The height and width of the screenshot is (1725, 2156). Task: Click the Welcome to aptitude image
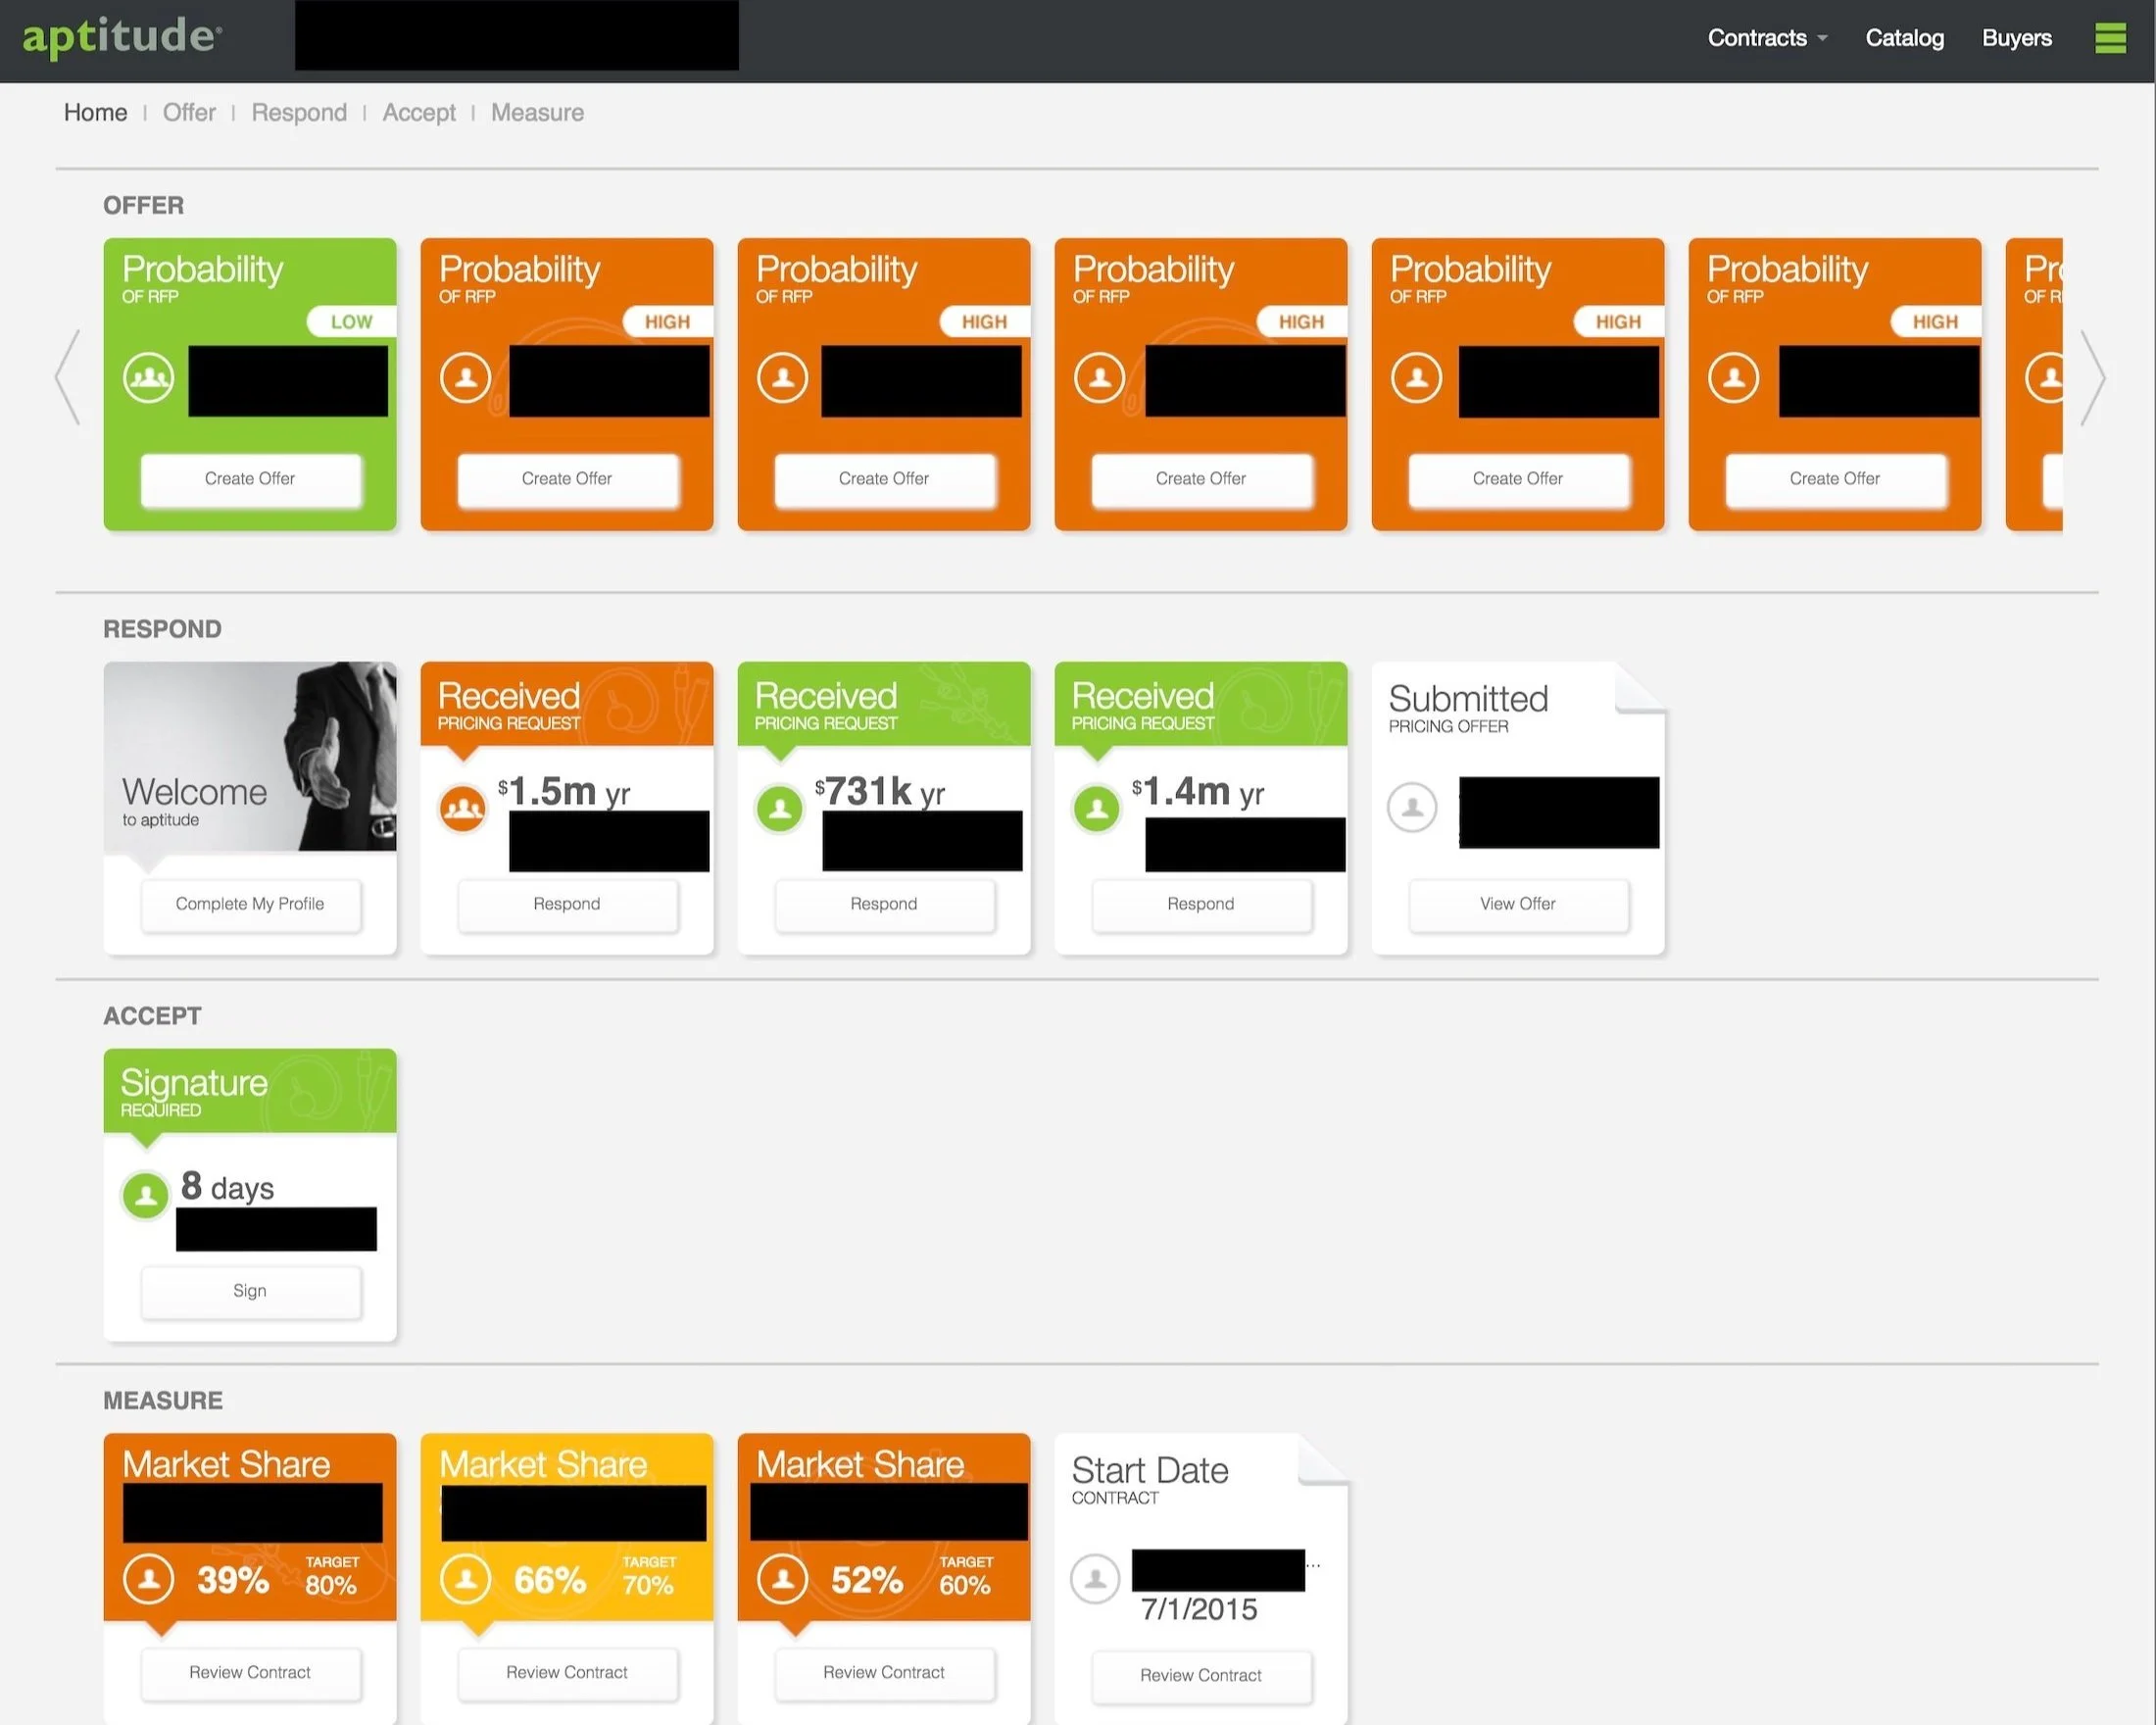(250, 757)
